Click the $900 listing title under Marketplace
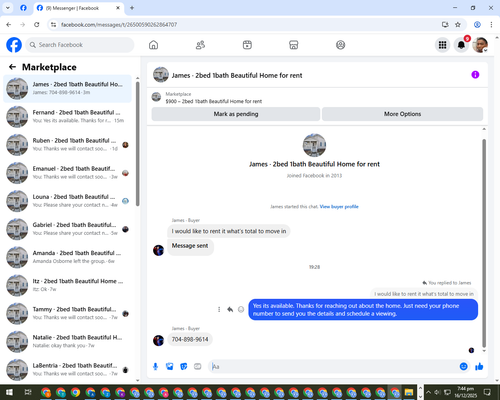500x400 pixels. (x=214, y=101)
